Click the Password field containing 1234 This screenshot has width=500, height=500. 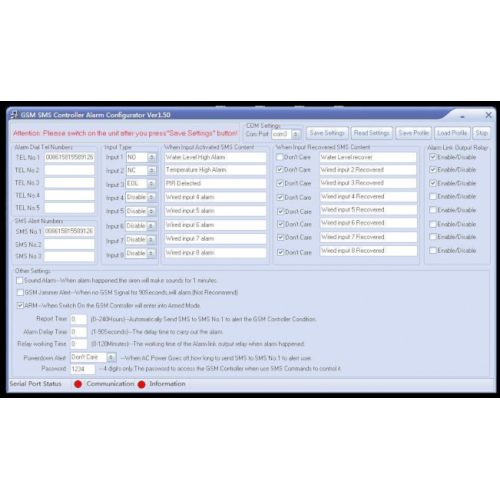pos(83,369)
